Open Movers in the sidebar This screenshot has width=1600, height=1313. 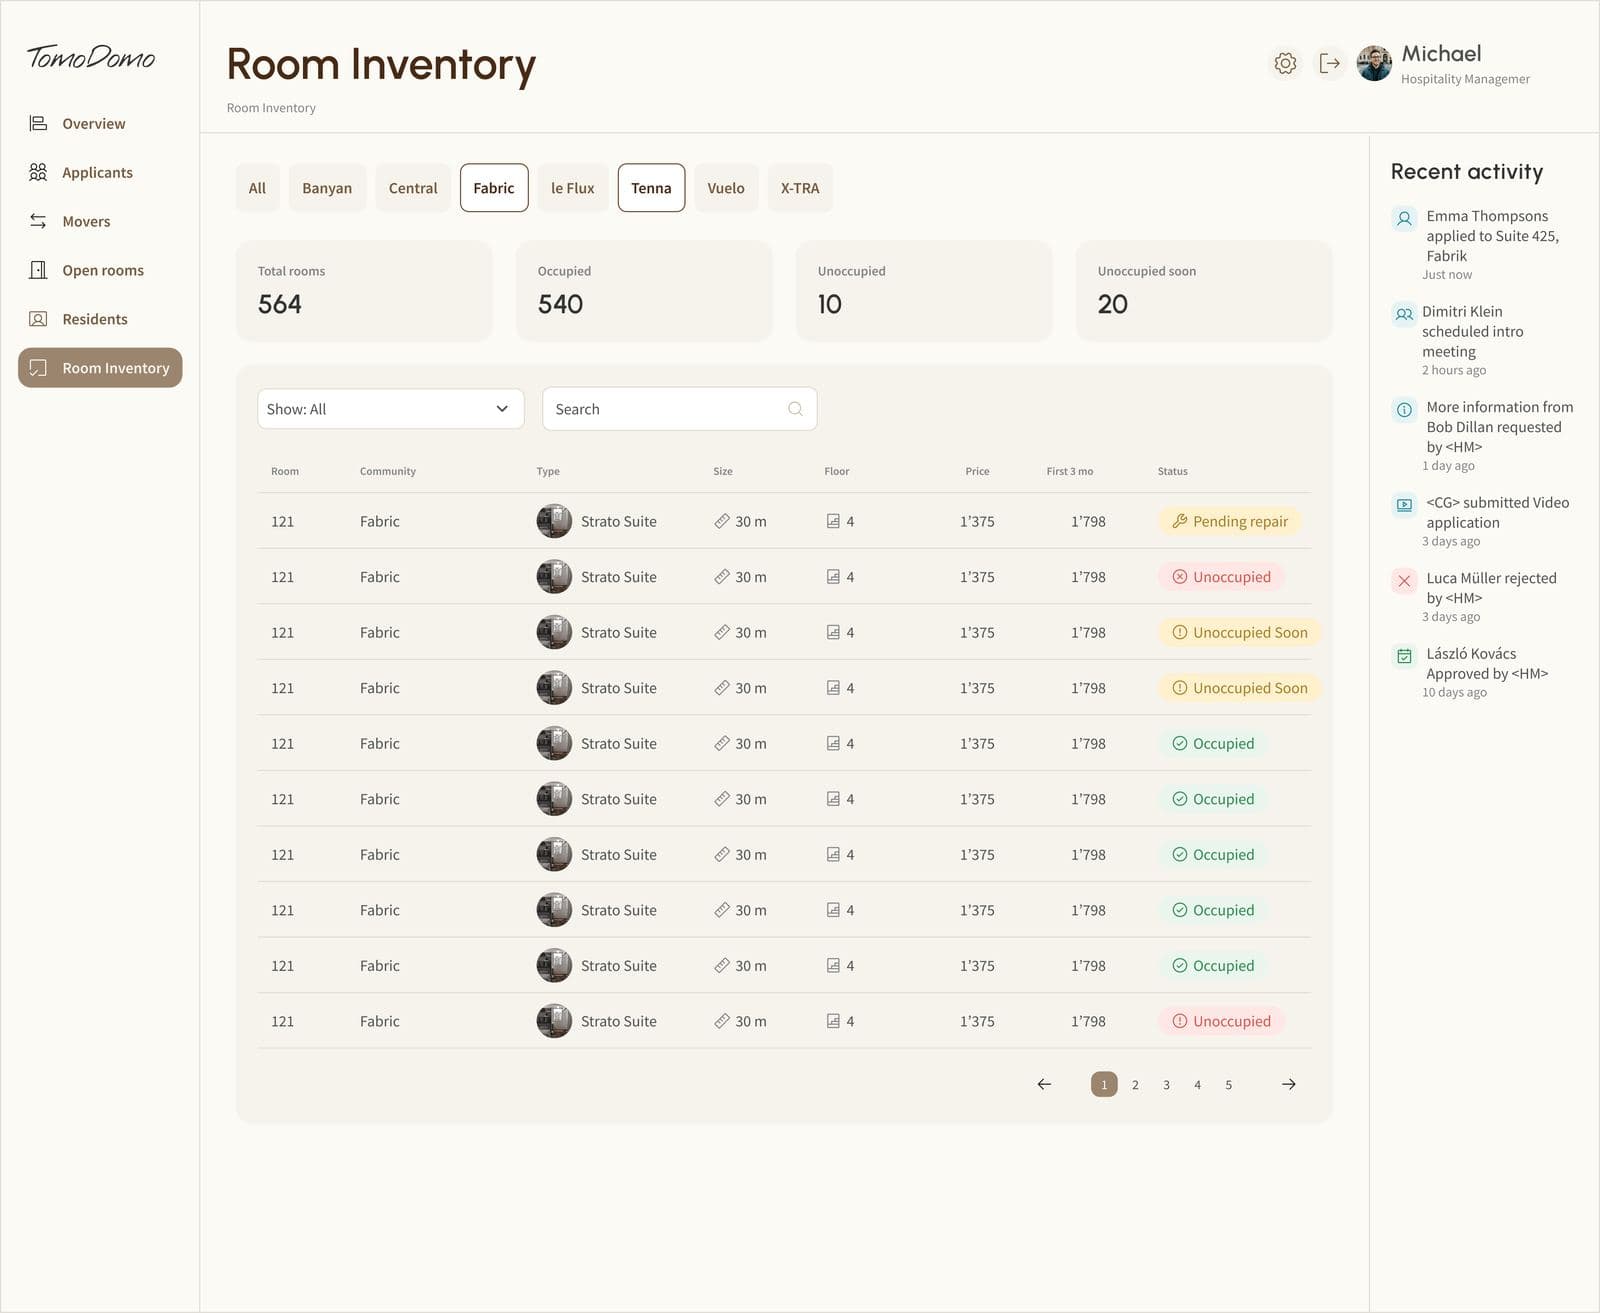[x=100, y=221]
